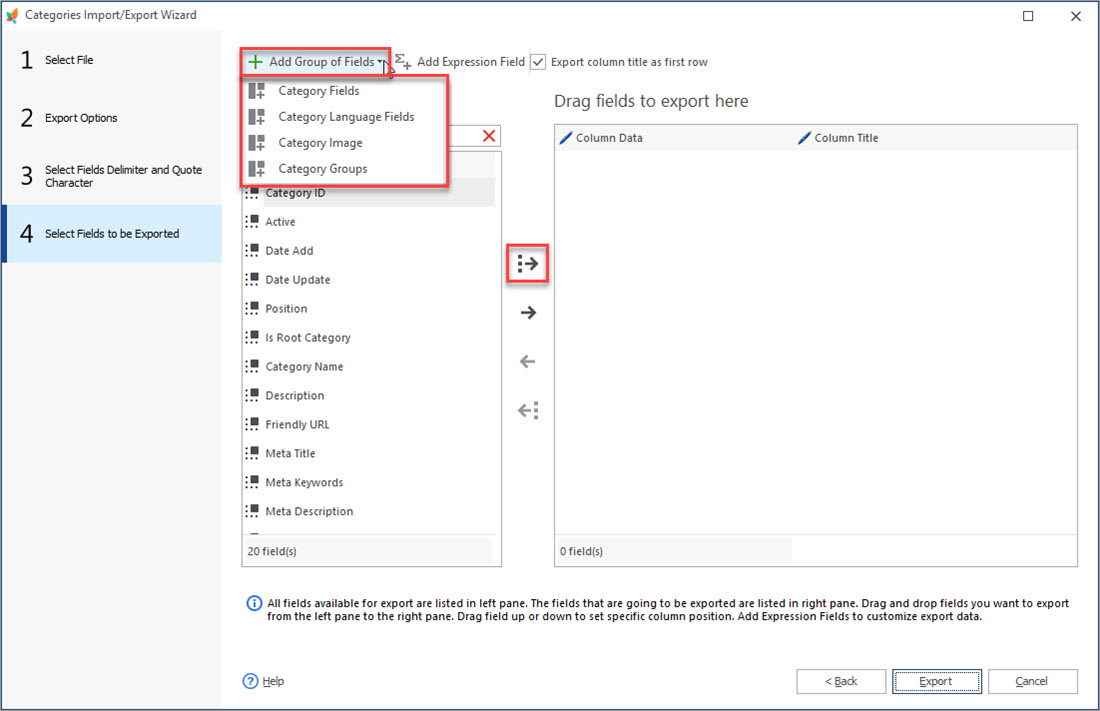
Task: Open the Add Group of Fields dropdown
Action: pos(315,62)
